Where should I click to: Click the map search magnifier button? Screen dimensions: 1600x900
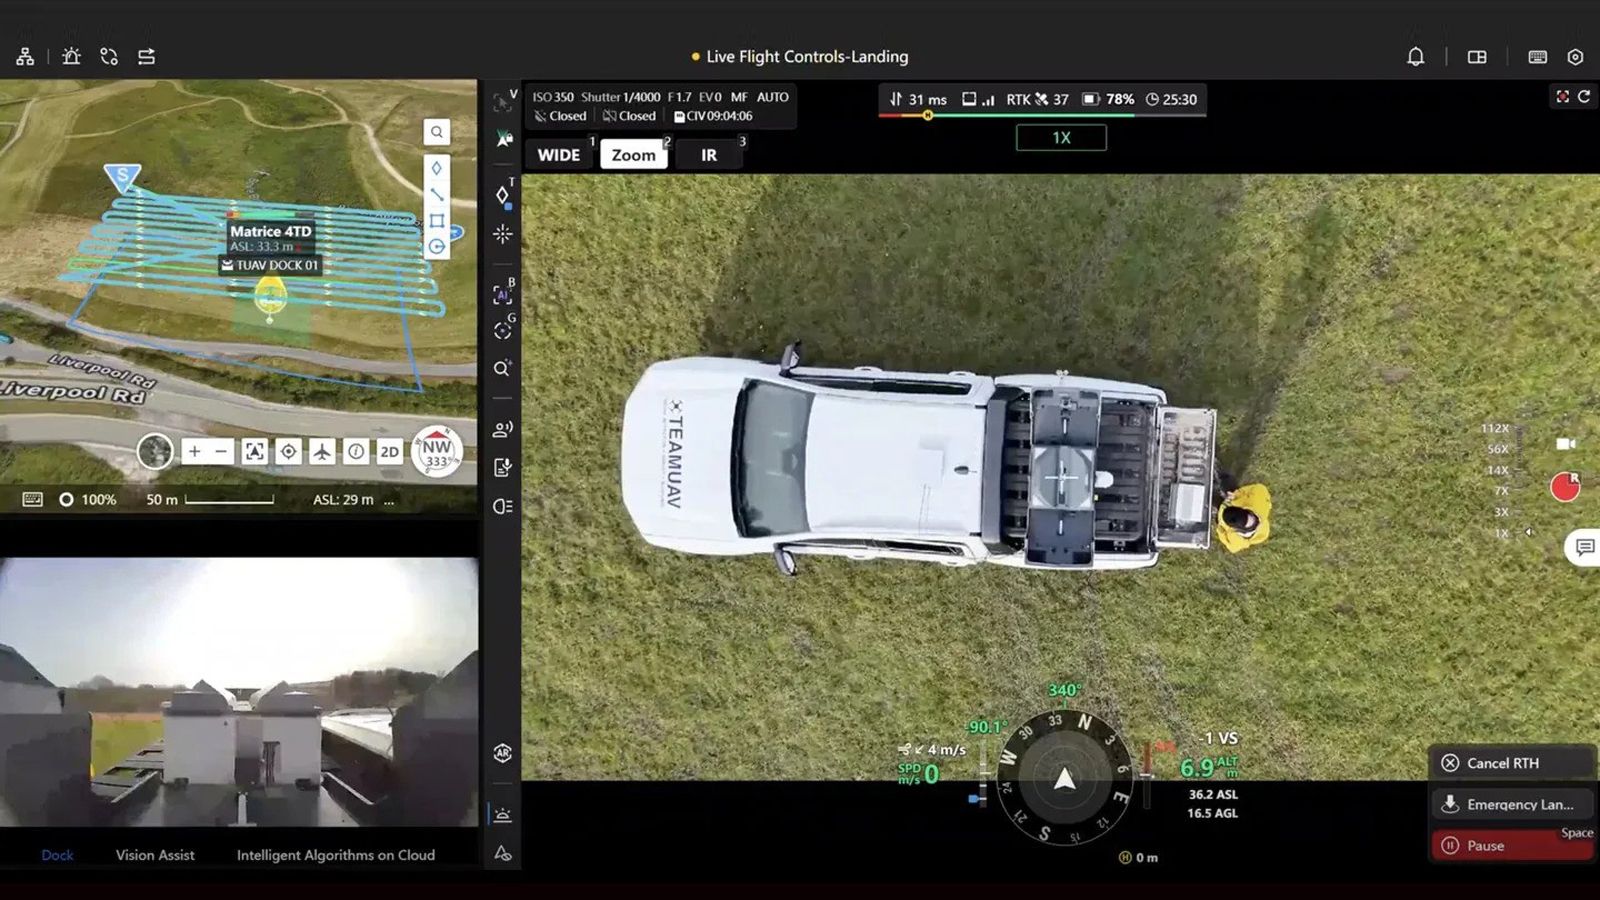point(437,132)
